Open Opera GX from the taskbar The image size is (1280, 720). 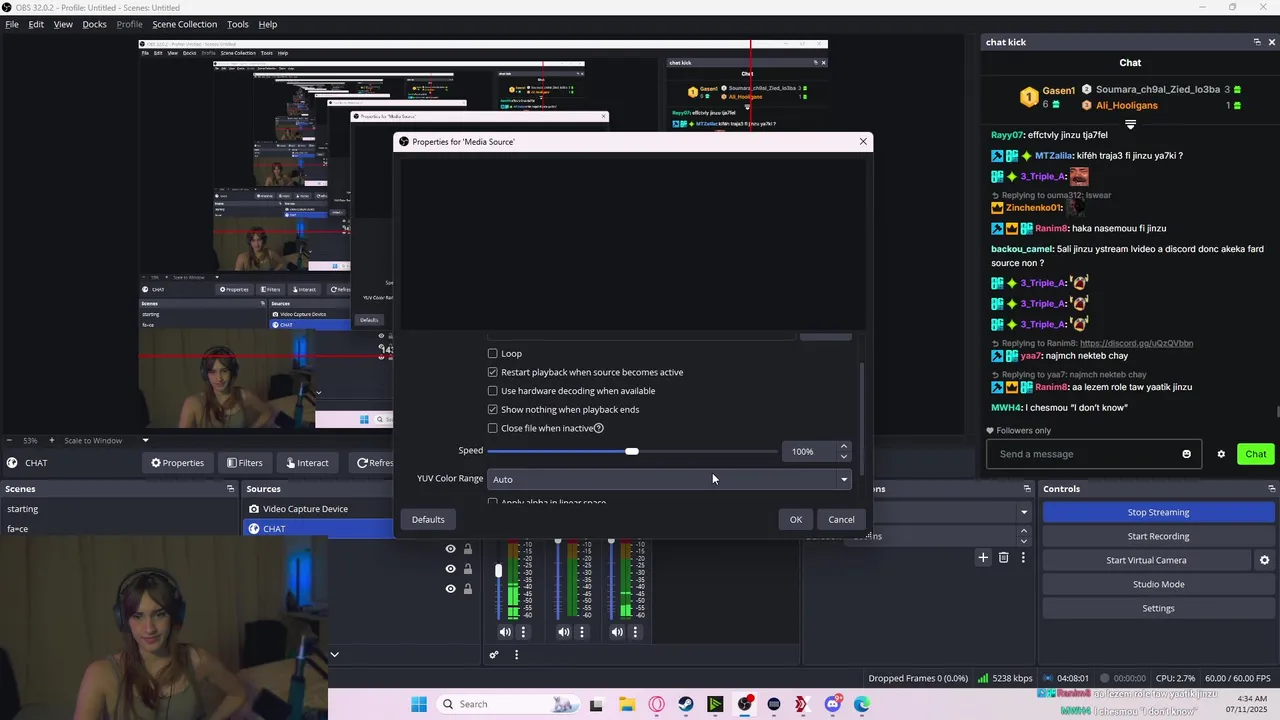pos(657,704)
